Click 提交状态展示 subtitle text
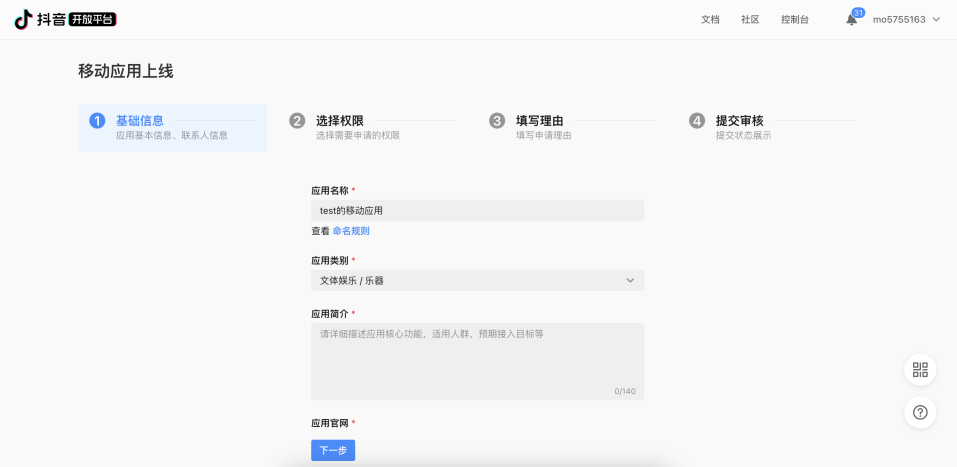 [743, 136]
